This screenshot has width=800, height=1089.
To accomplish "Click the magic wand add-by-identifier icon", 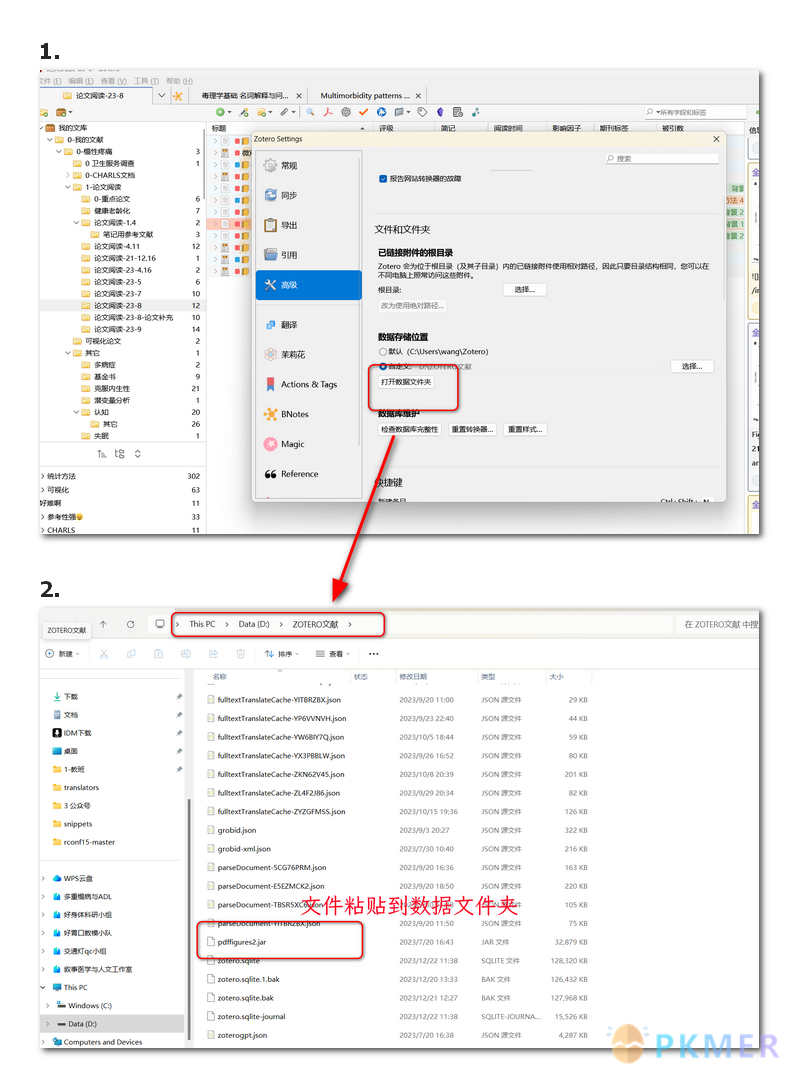I will click(x=244, y=113).
